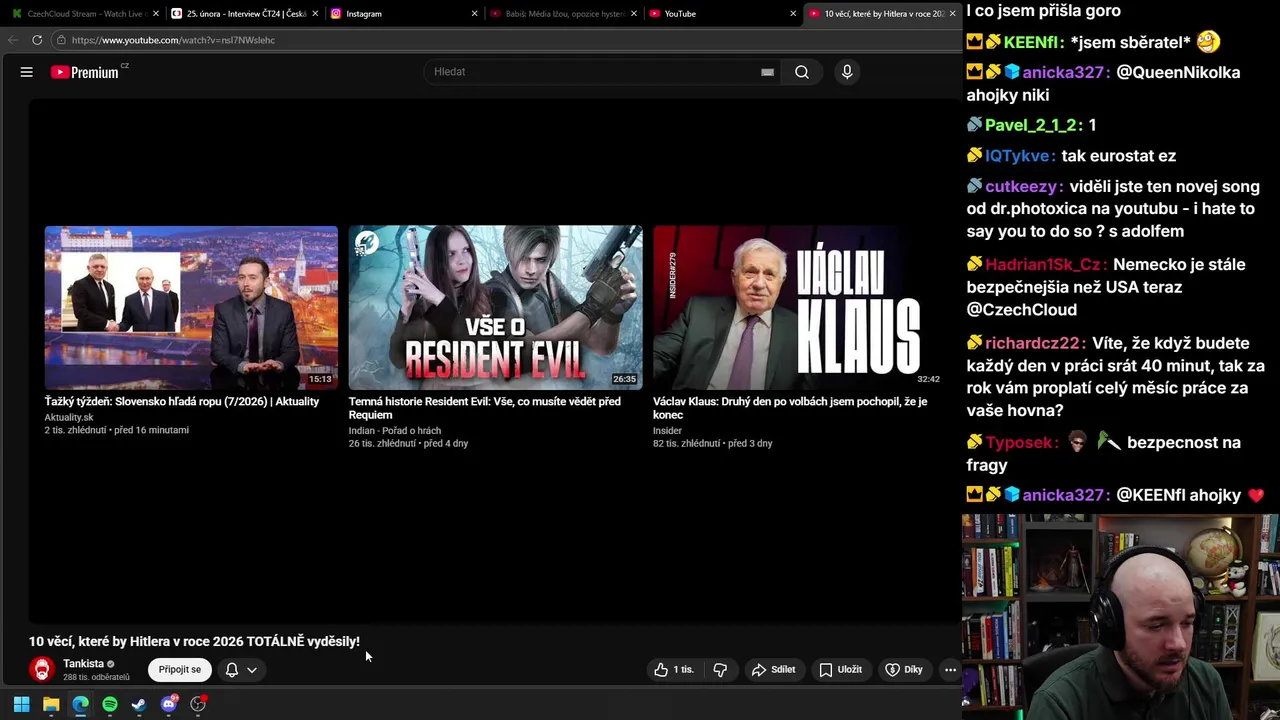Open the title 'Ťažký týždeň: Slovensko hľadá ropu'
This screenshot has height=720, width=1280.
coord(182,402)
